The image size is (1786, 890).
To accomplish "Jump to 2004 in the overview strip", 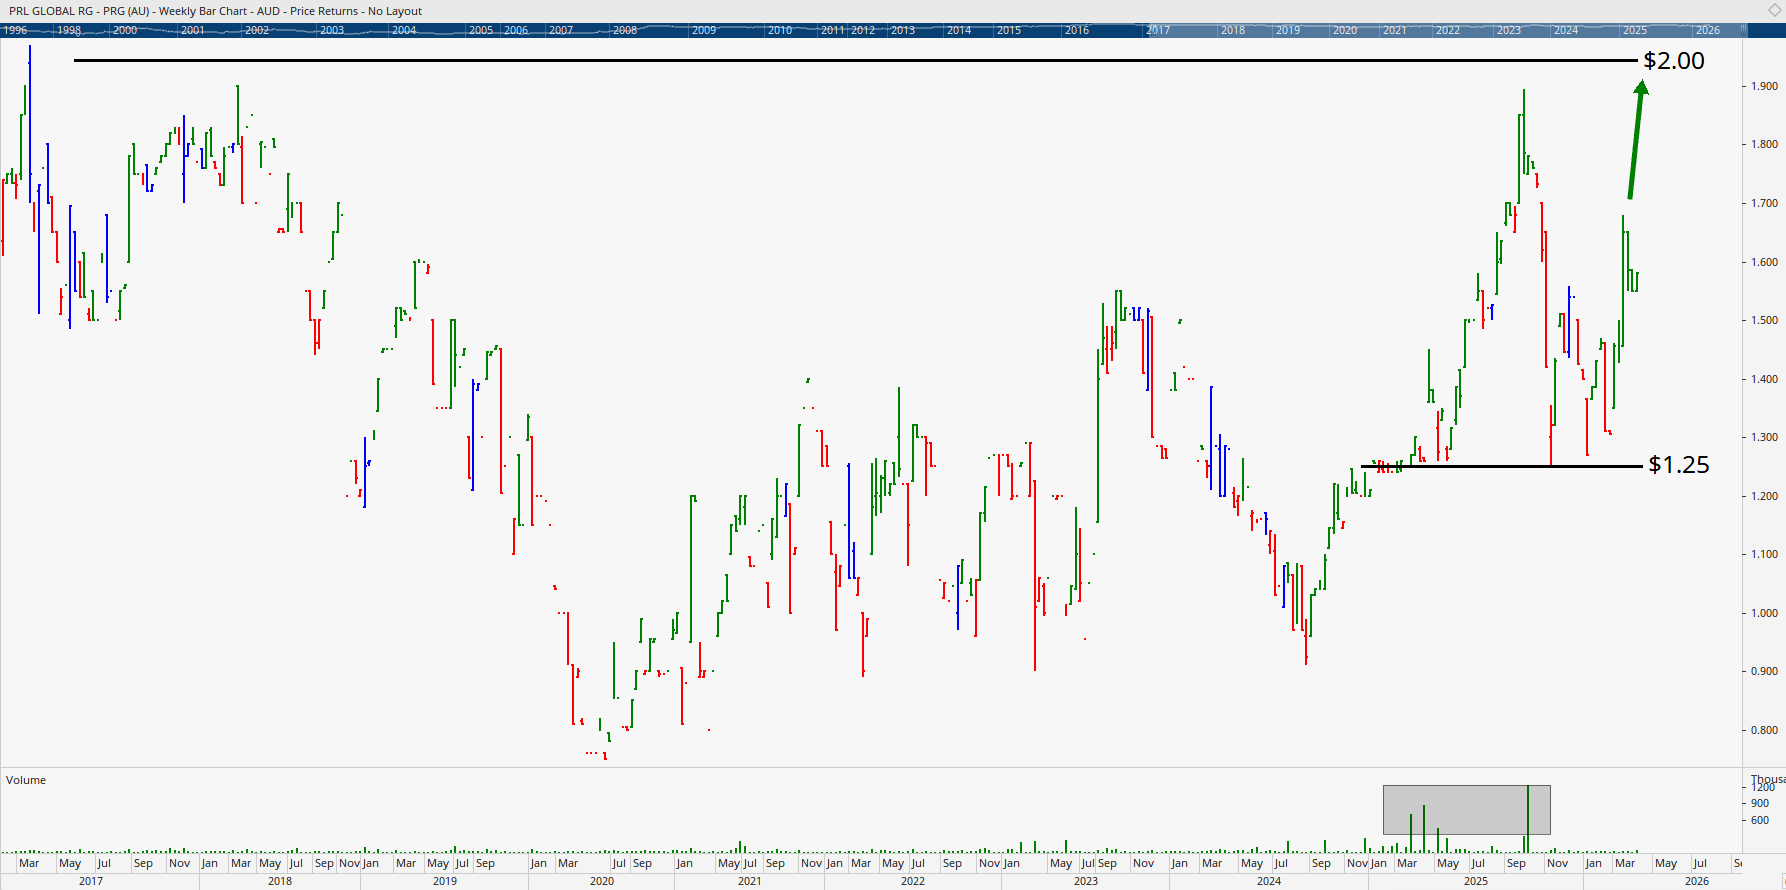I will click(404, 30).
